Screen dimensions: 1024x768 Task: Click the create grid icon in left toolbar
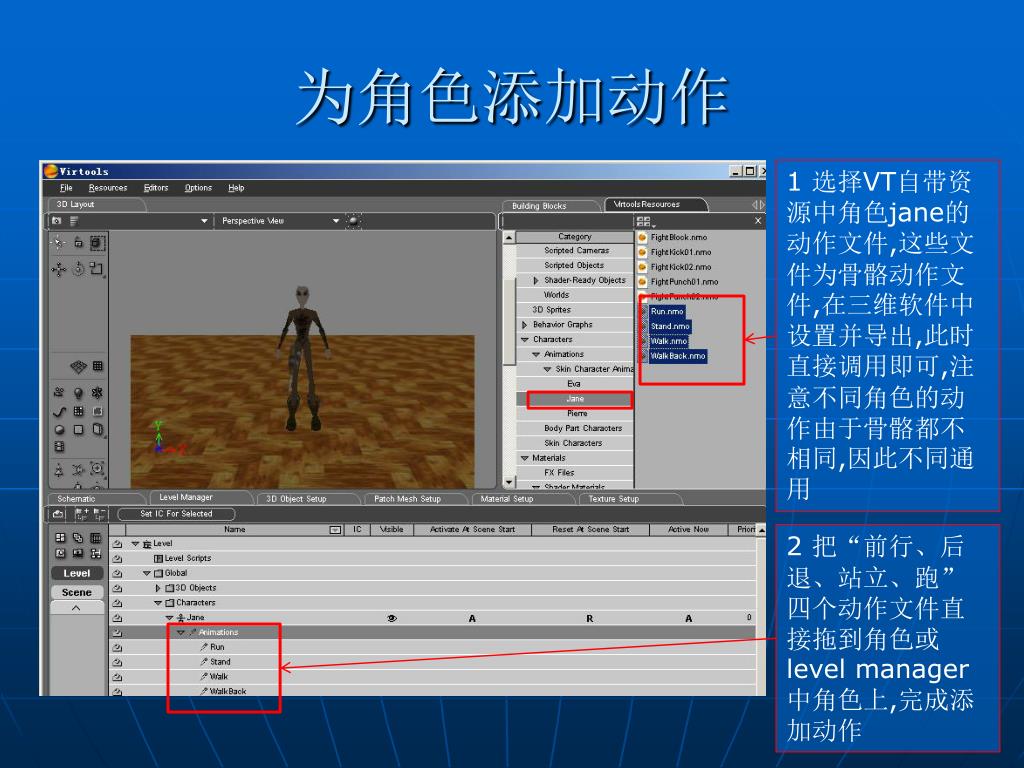point(78,411)
